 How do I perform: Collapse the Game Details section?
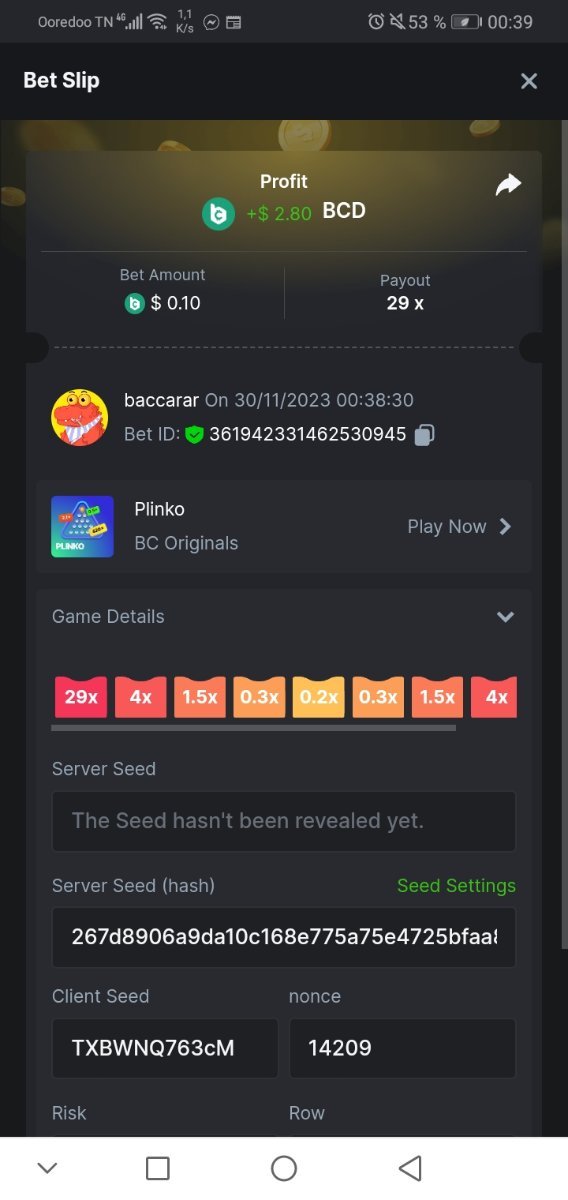(x=505, y=617)
